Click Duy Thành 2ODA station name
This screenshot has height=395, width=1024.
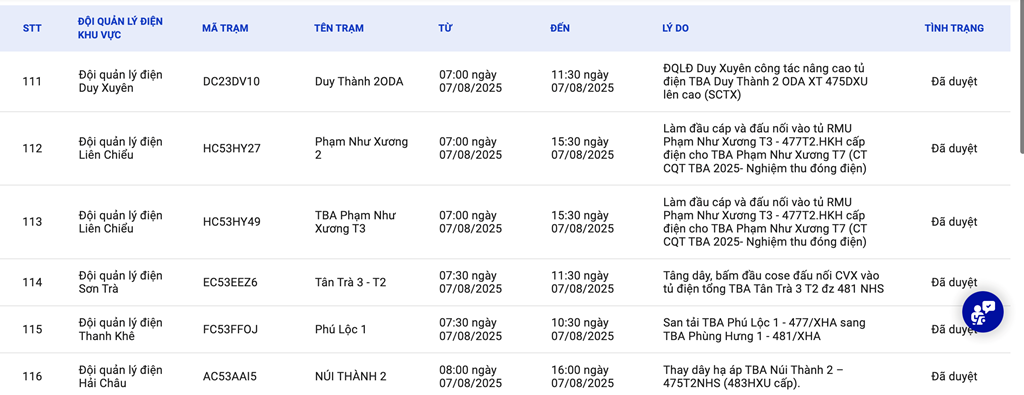point(359,82)
